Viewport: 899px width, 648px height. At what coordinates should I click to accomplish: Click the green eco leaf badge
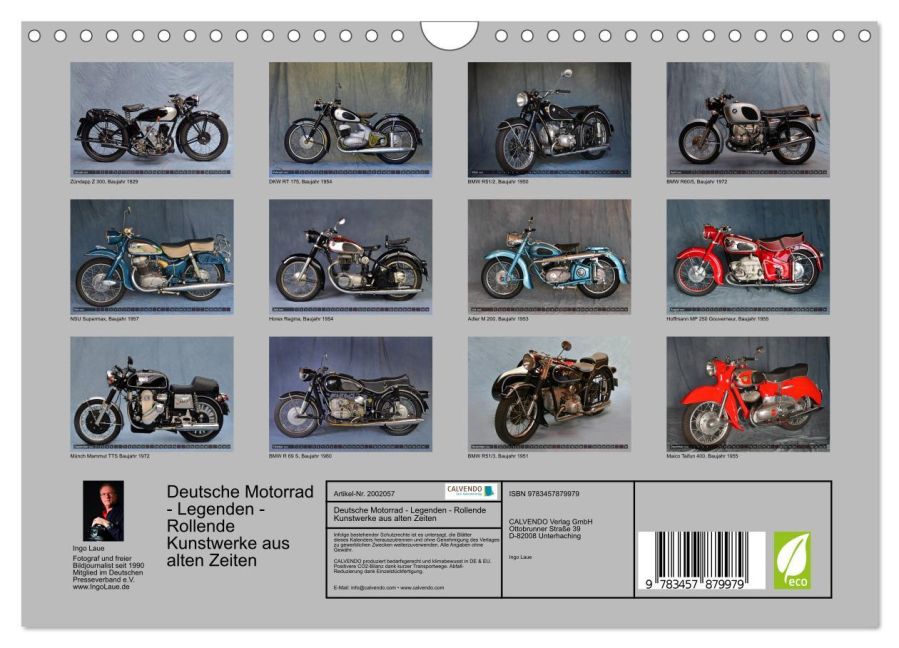tap(792, 560)
